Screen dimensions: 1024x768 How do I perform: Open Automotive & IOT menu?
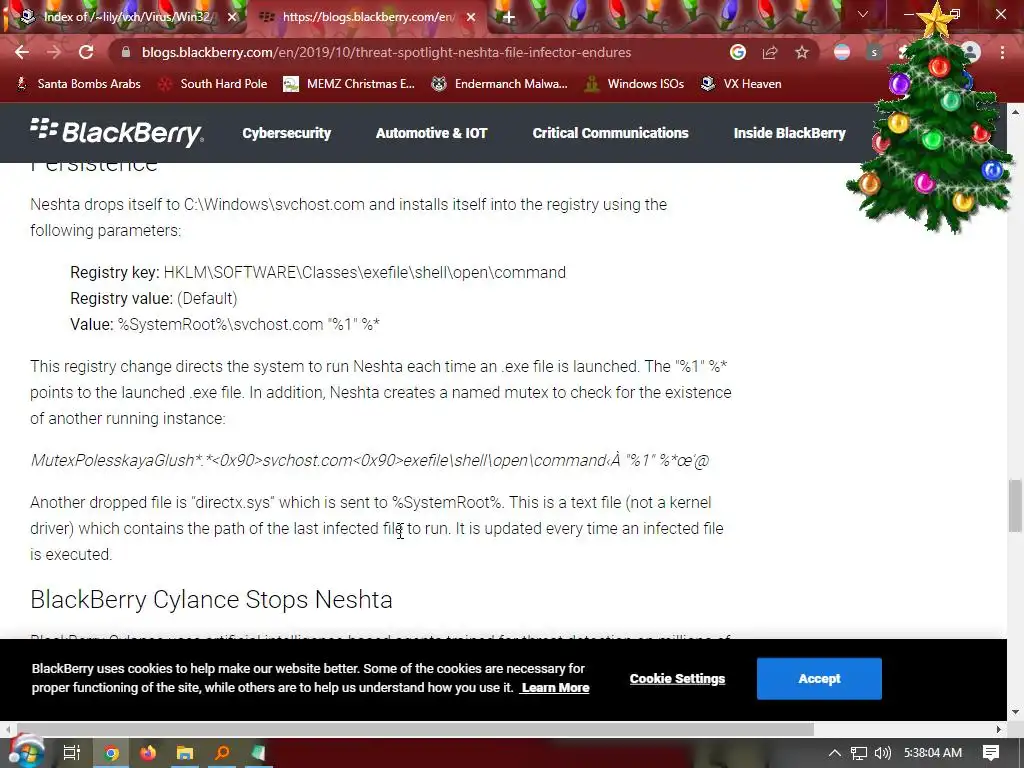[x=432, y=133]
